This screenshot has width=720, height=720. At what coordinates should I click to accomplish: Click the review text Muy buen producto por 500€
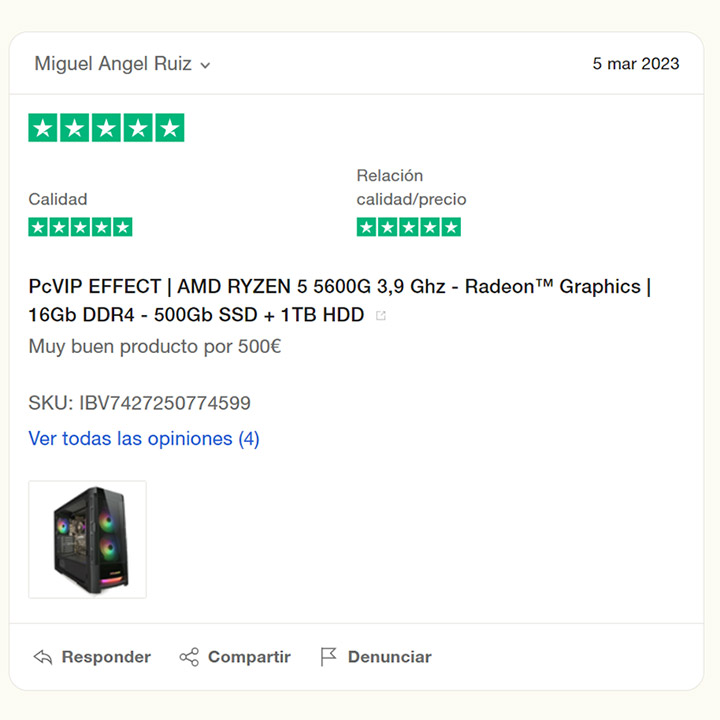pos(155,347)
